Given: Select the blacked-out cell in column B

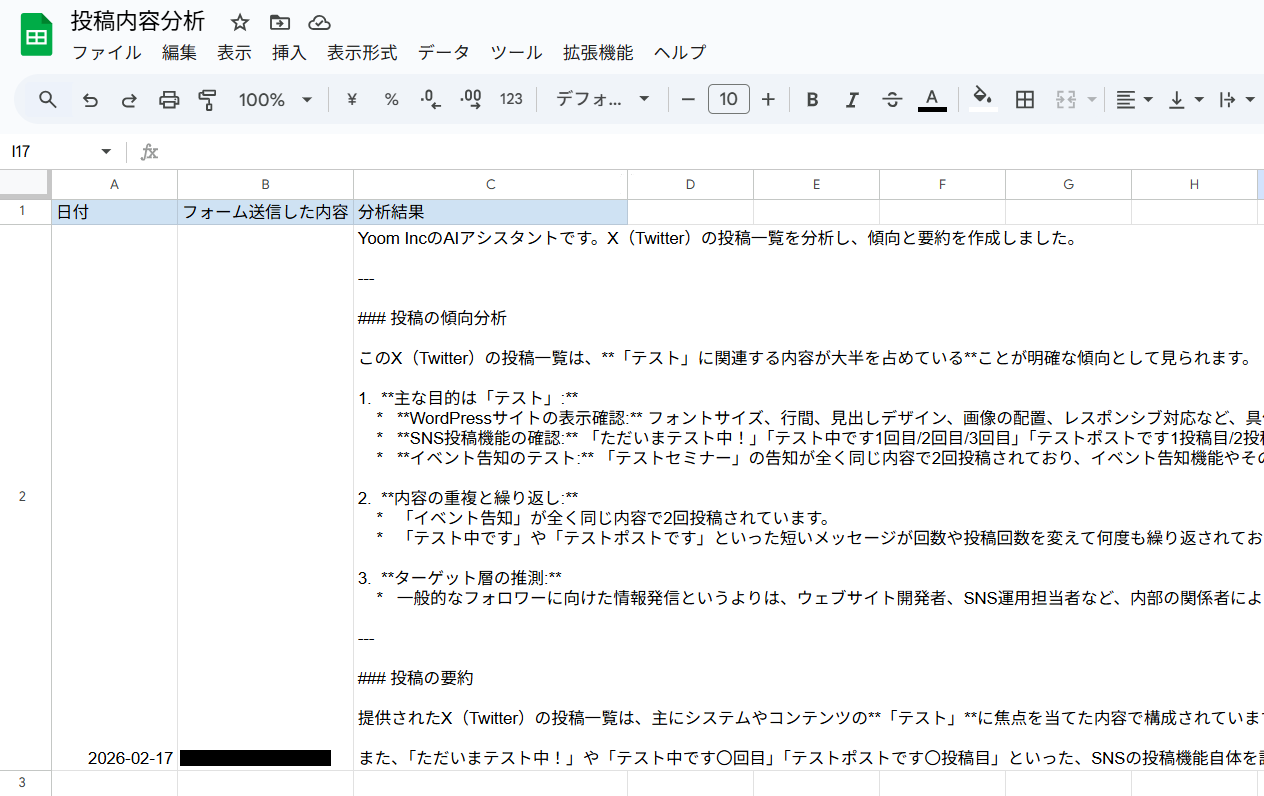Looking at the screenshot, I should (265, 497).
